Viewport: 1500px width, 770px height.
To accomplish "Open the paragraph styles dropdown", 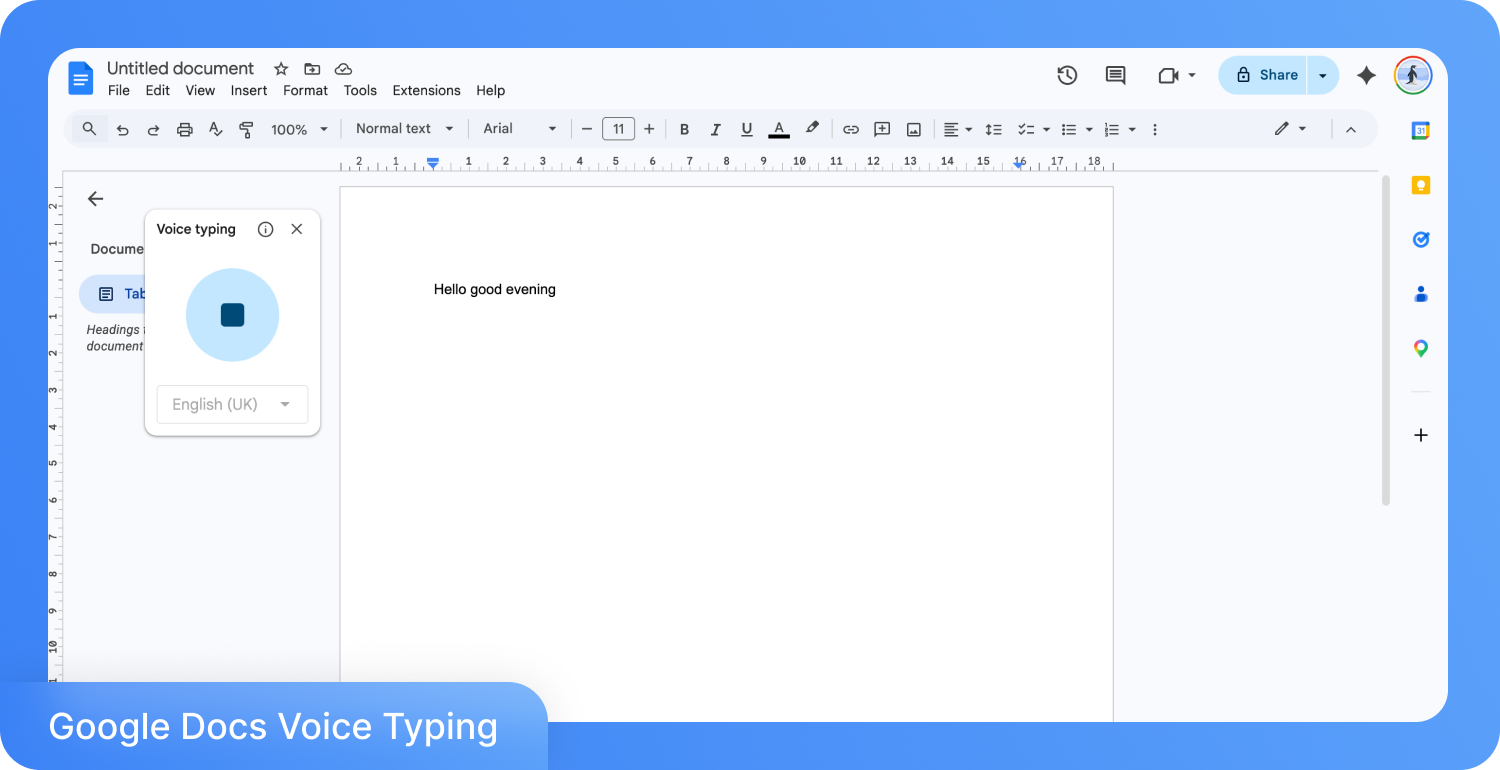I will tap(403, 129).
